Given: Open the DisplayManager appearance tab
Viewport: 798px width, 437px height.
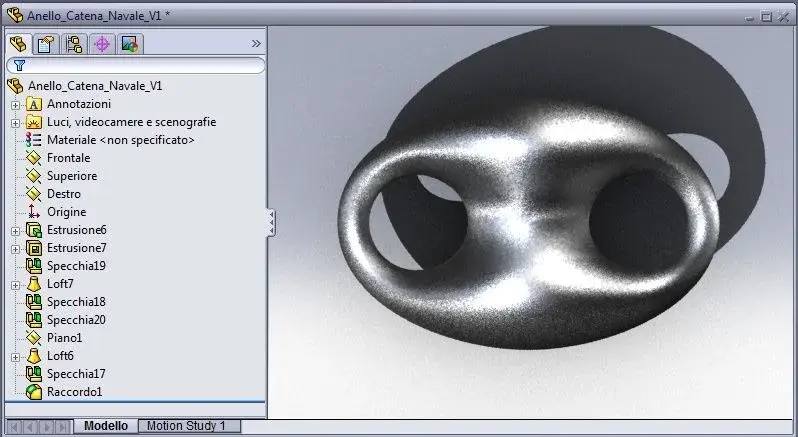Looking at the screenshot, I should coord(130,44).
